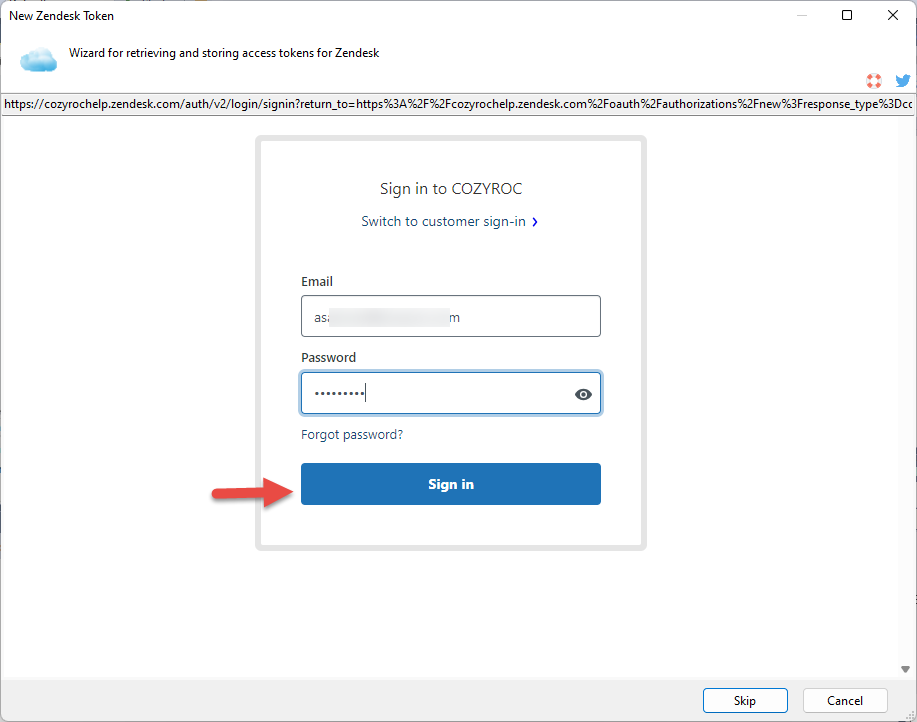Click the wizard description text
917x722 pixels.
[224, 53]
